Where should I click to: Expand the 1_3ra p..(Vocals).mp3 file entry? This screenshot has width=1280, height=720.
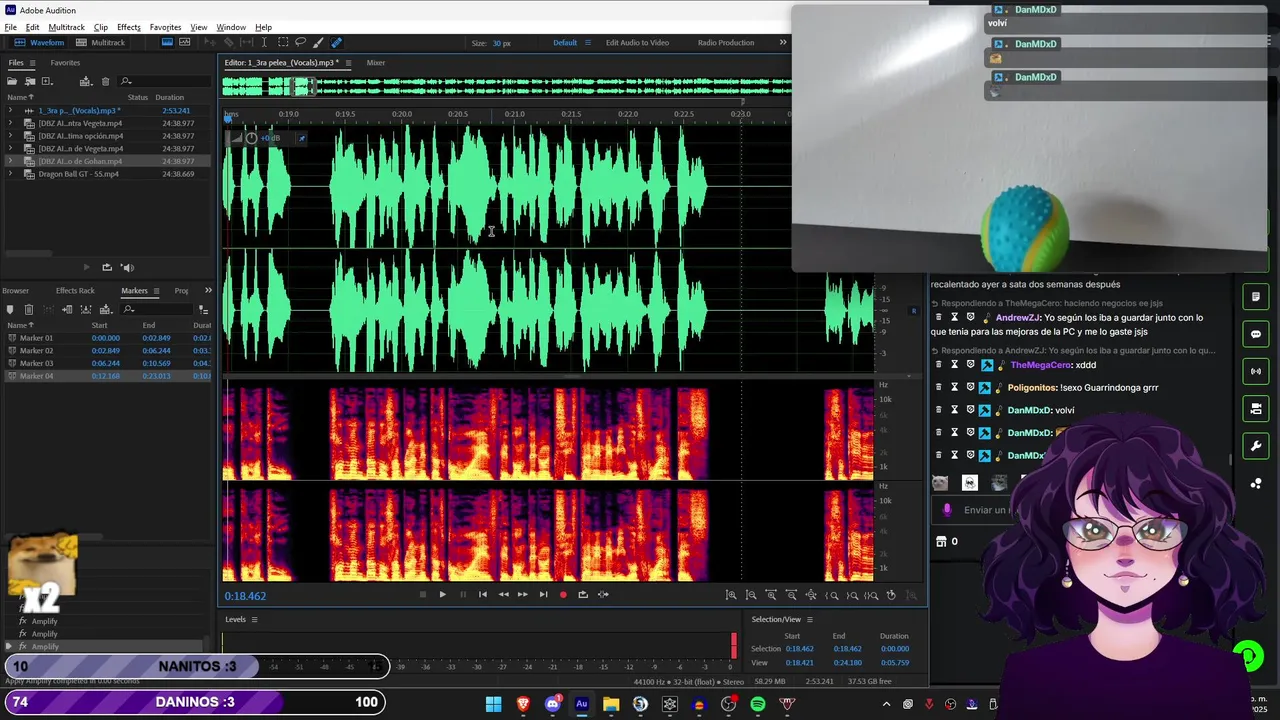pos(11,111)
